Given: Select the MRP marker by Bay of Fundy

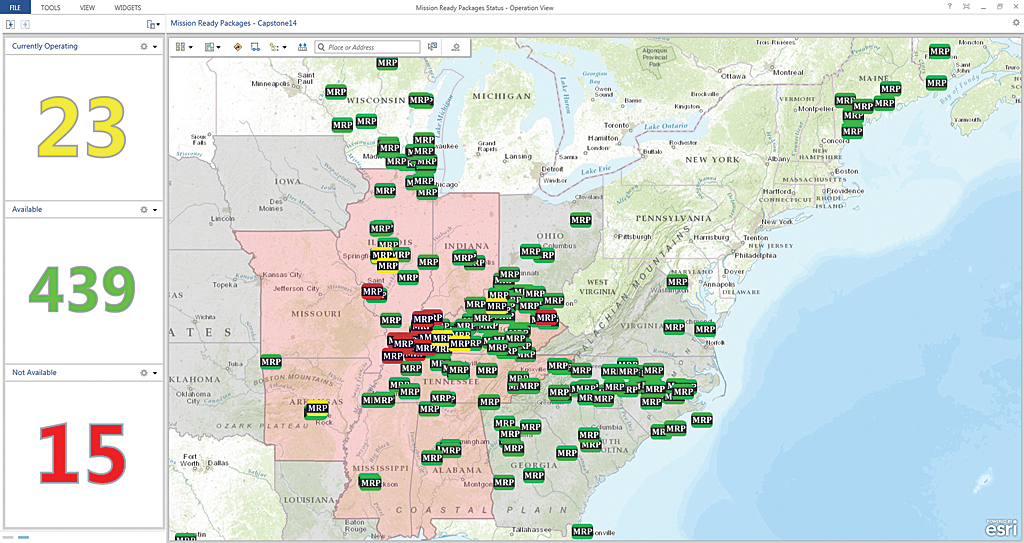Looking at the screenshot, I should coord(936,83).
